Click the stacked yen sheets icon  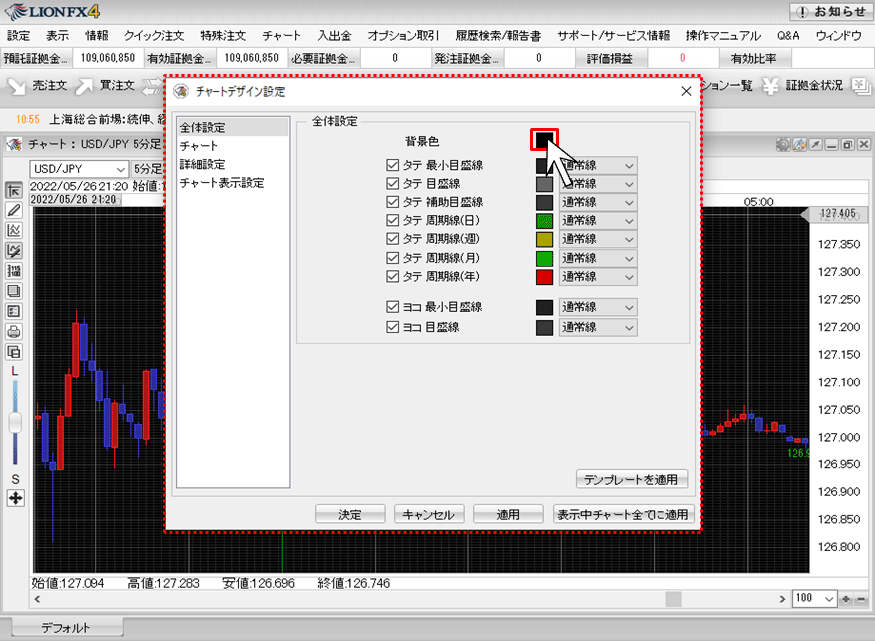click(x=860, y=85)
